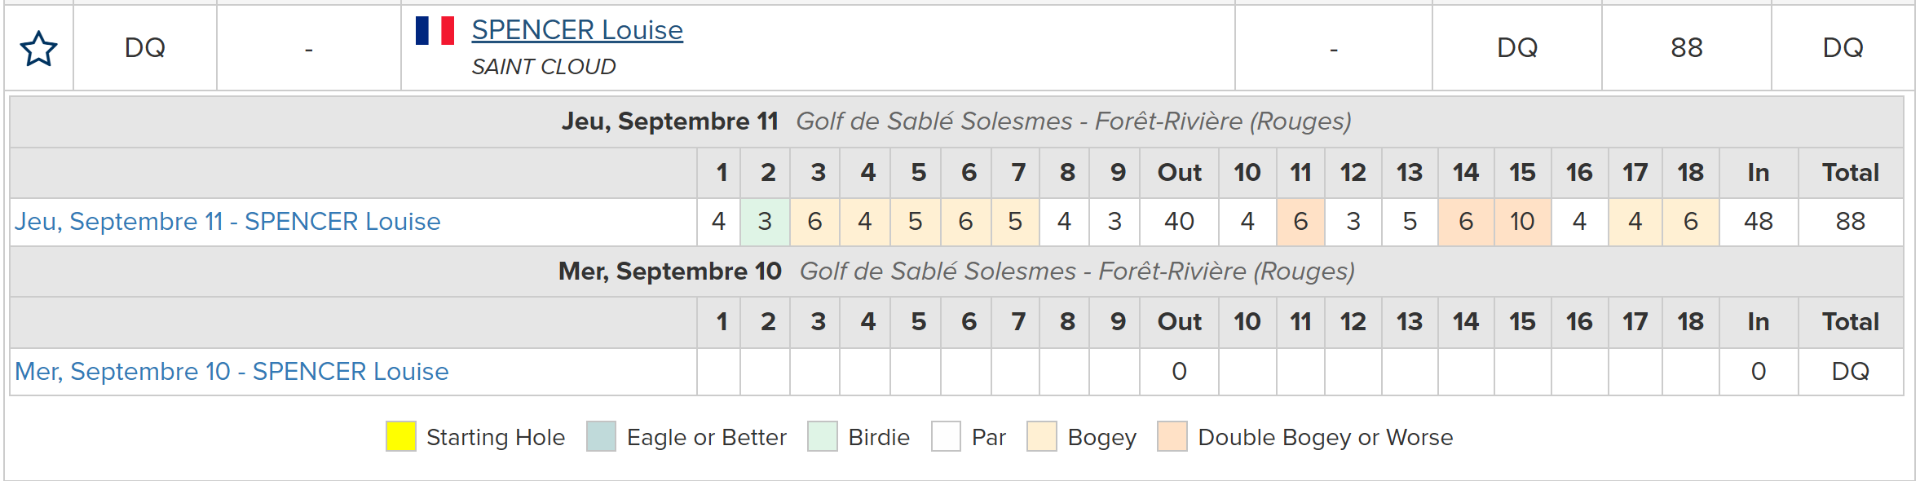
Task: Click the Double Bogey or Worse swatch
Action: tap(1172, 437)
